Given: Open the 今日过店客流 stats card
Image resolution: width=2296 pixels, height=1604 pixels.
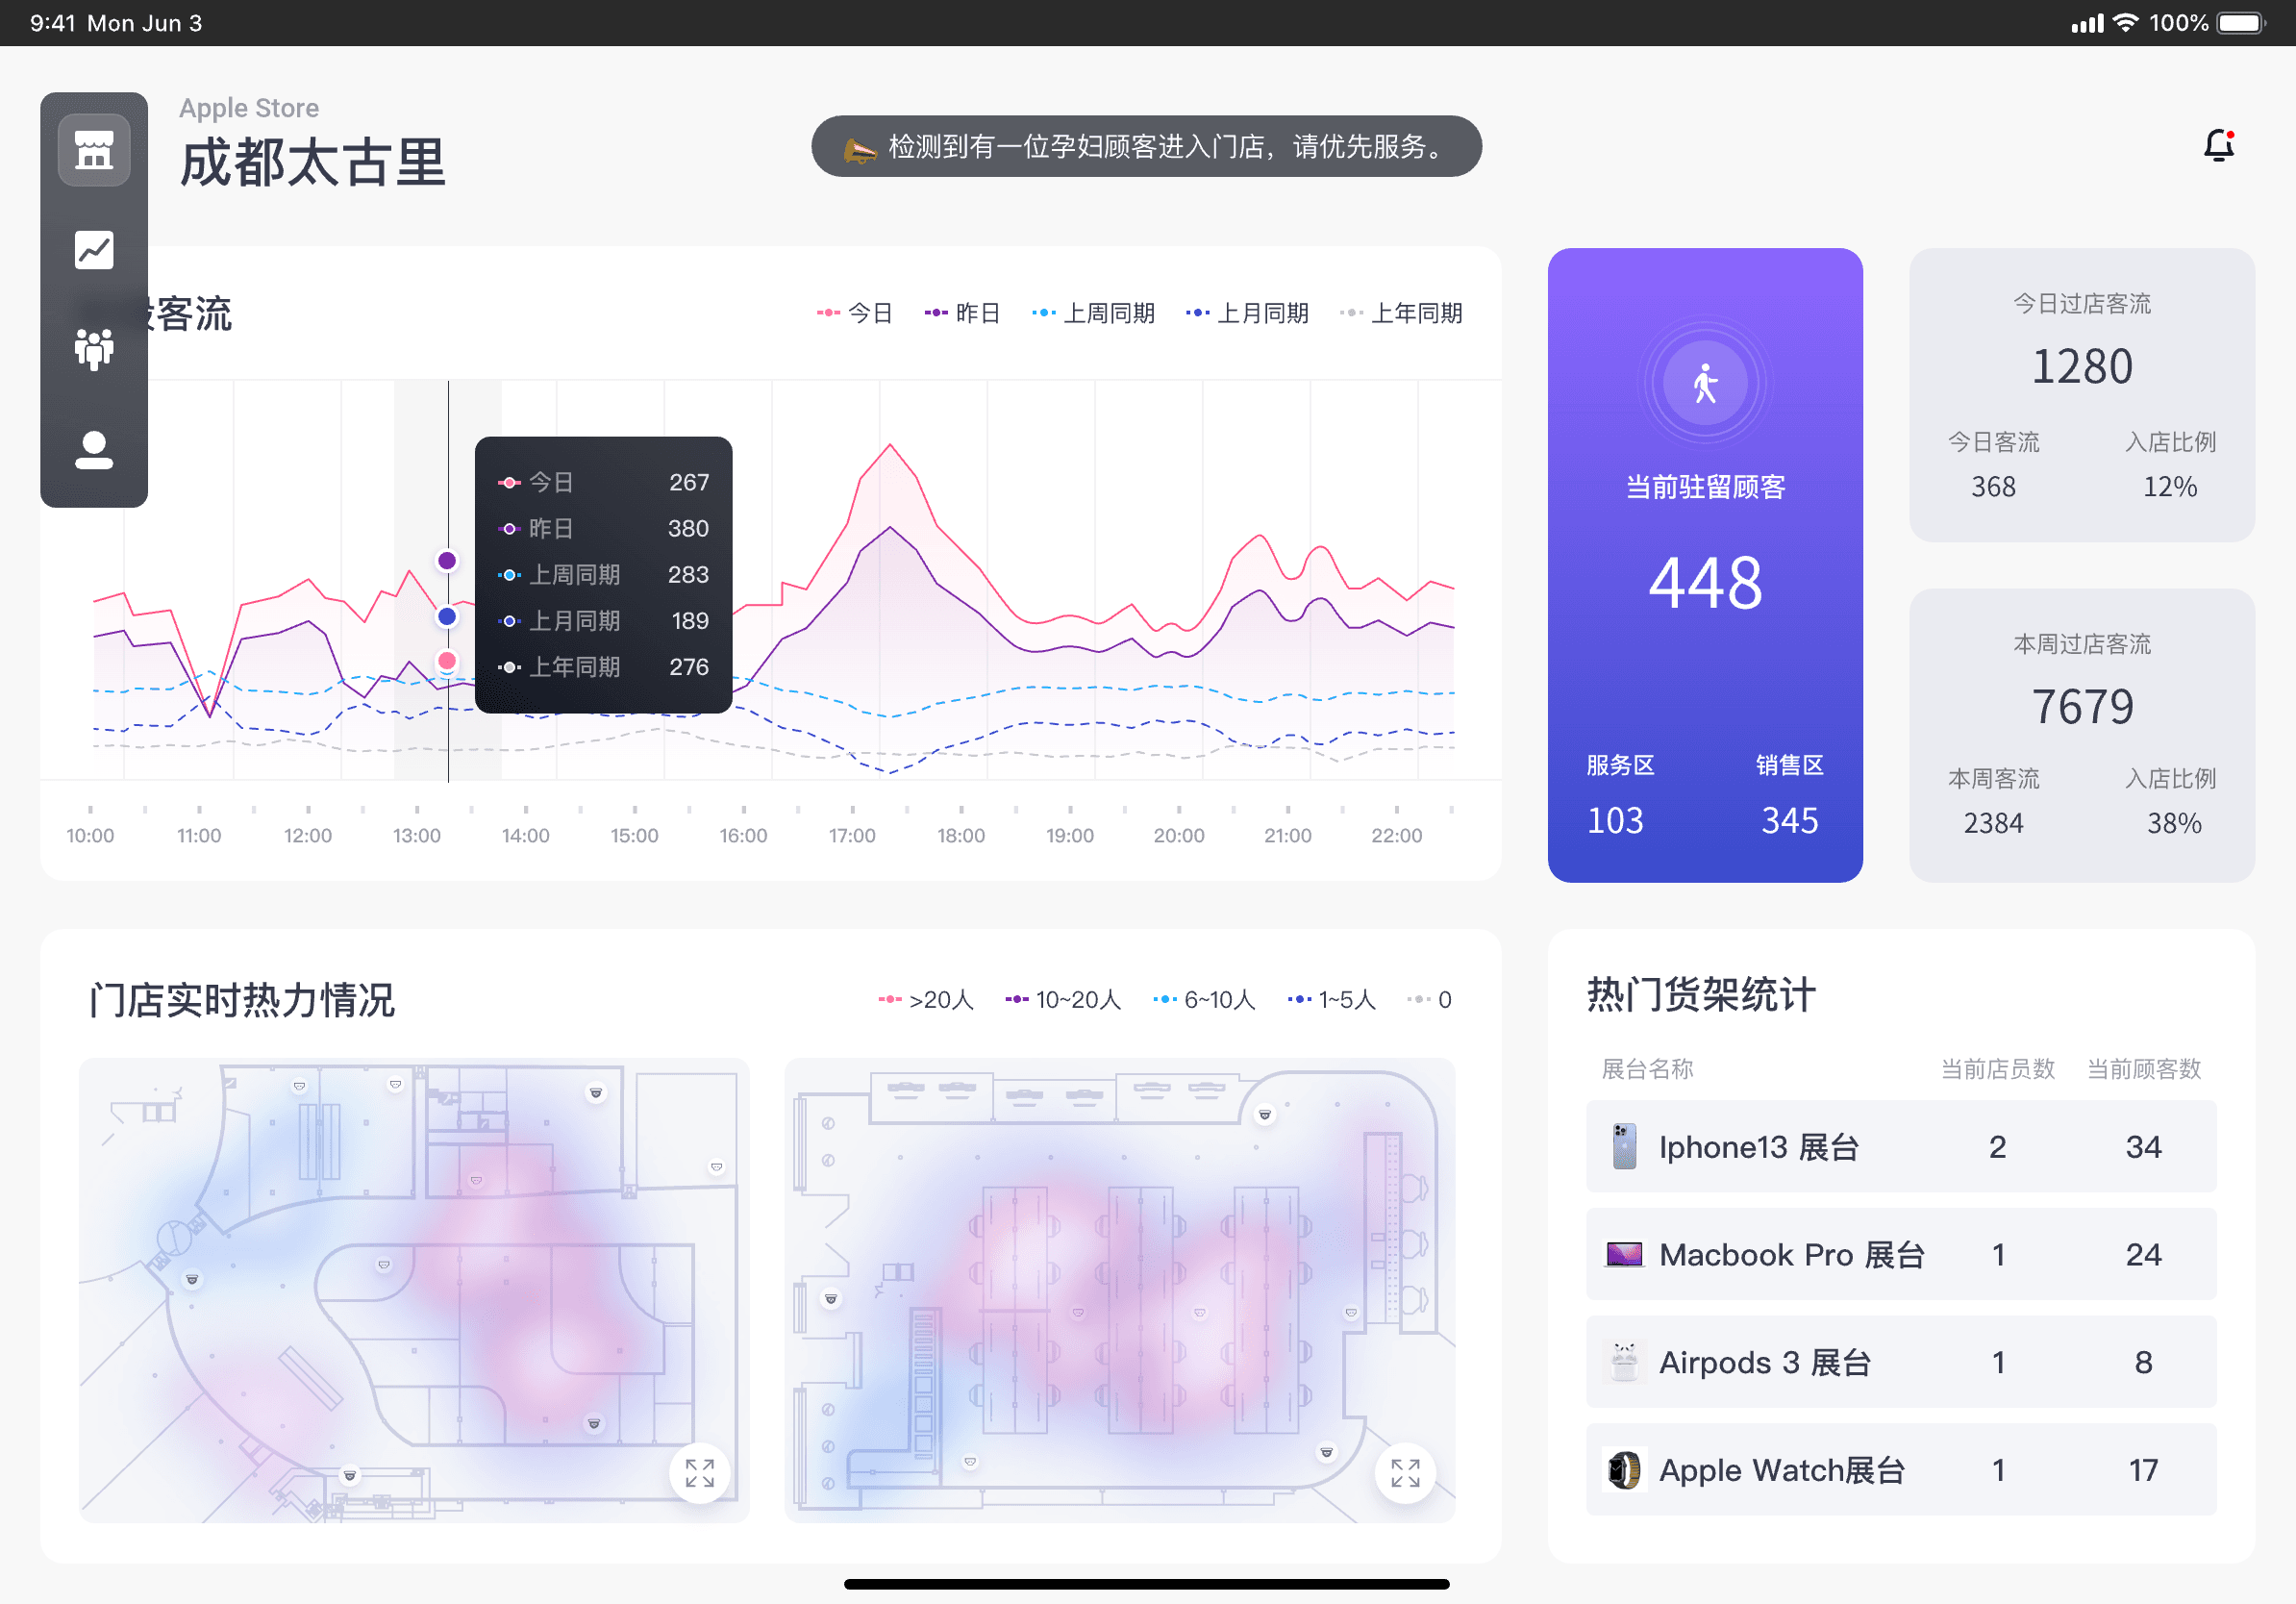Looking at the screenshot, I should point(2081,395).
